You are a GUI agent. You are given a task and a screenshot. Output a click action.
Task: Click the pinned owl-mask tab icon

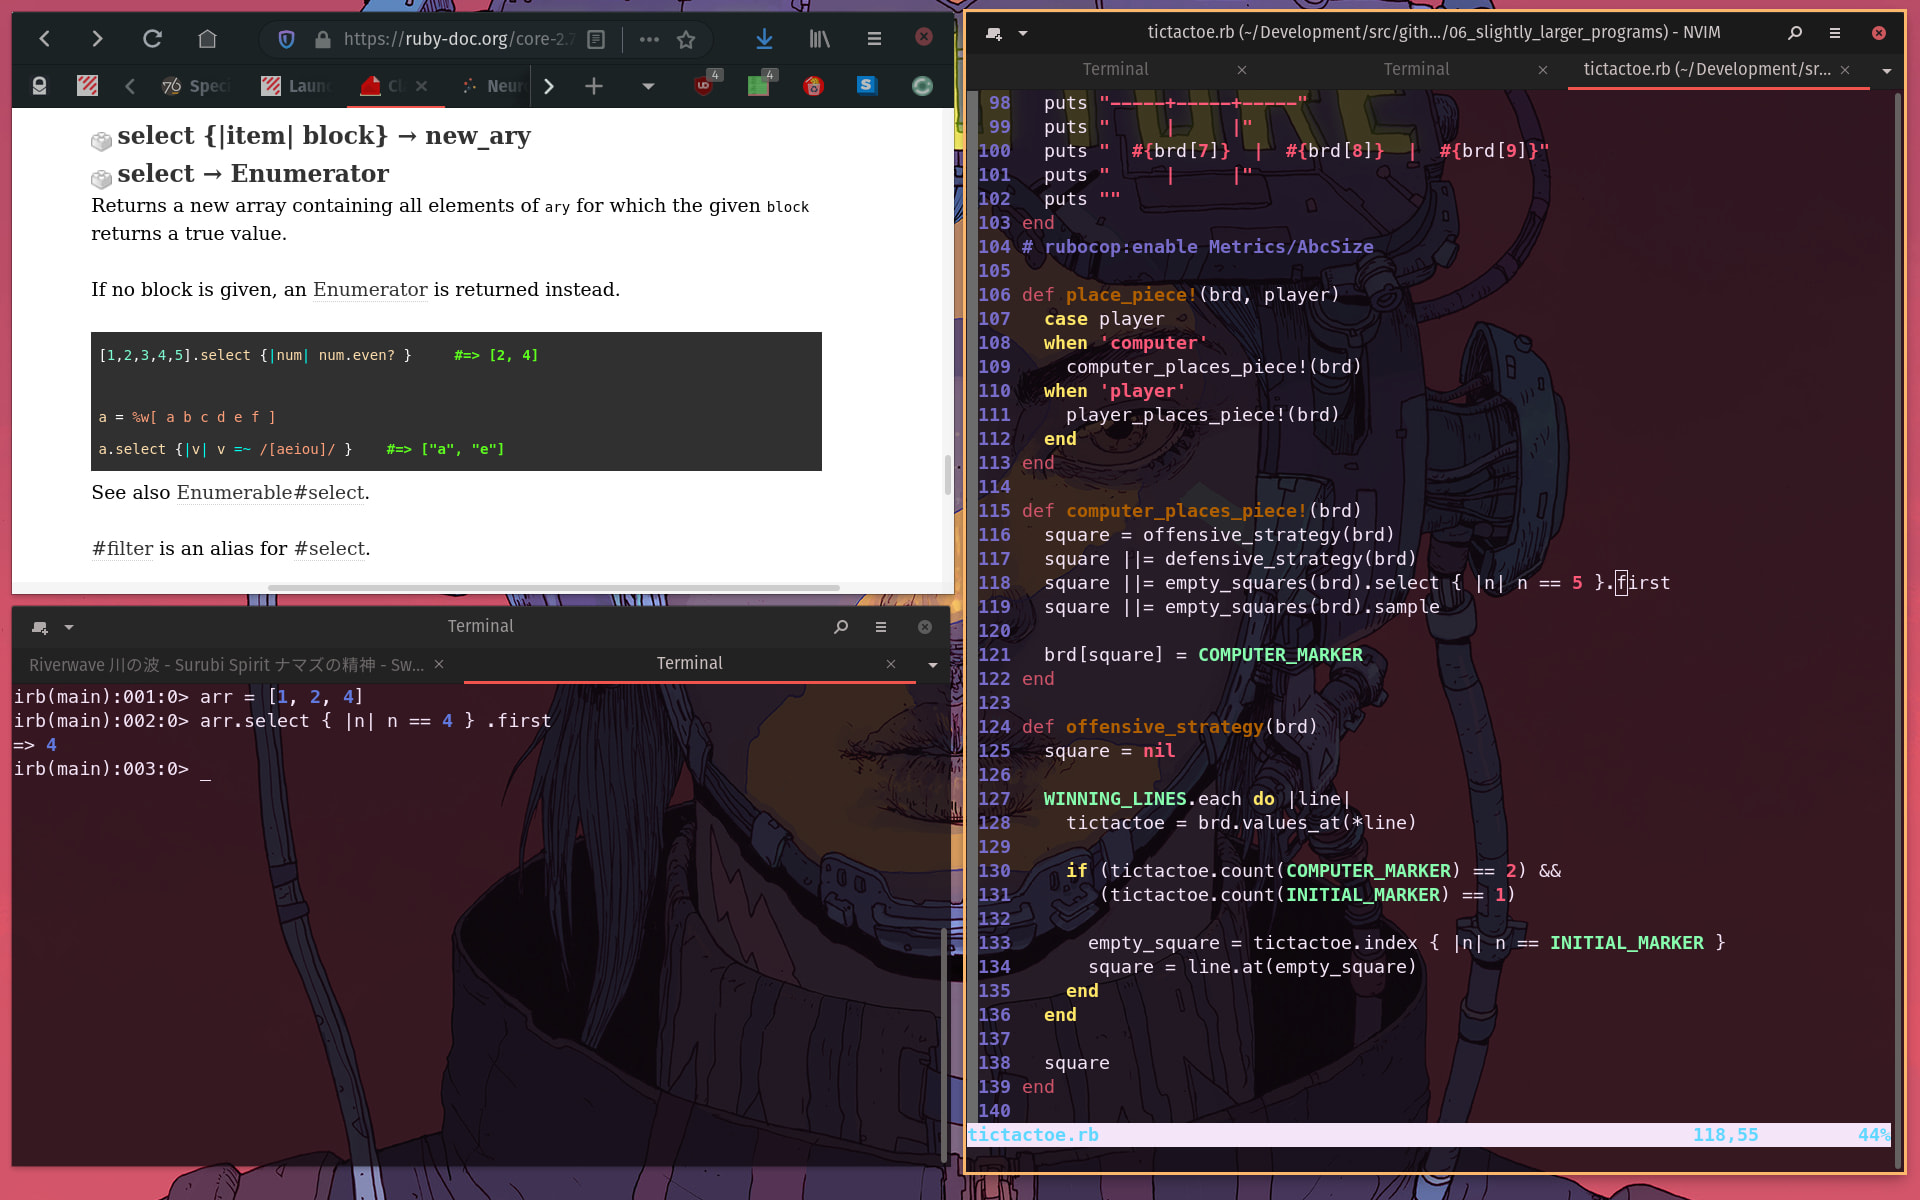tap(39, 86)
